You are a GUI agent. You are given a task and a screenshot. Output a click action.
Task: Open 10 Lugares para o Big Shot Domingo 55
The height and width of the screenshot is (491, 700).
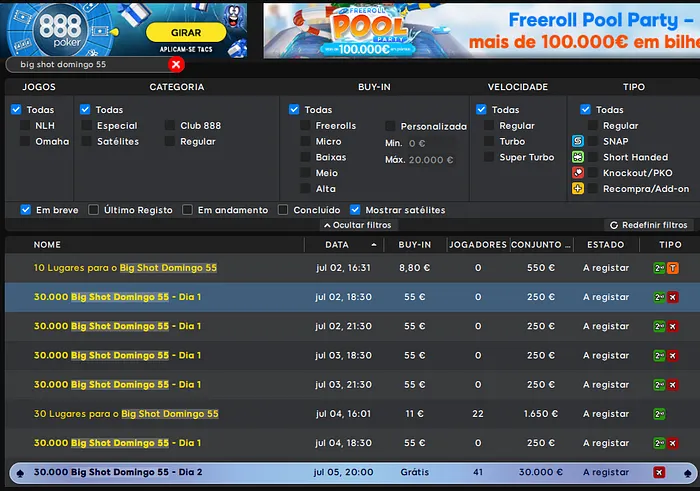coord(125,268)
